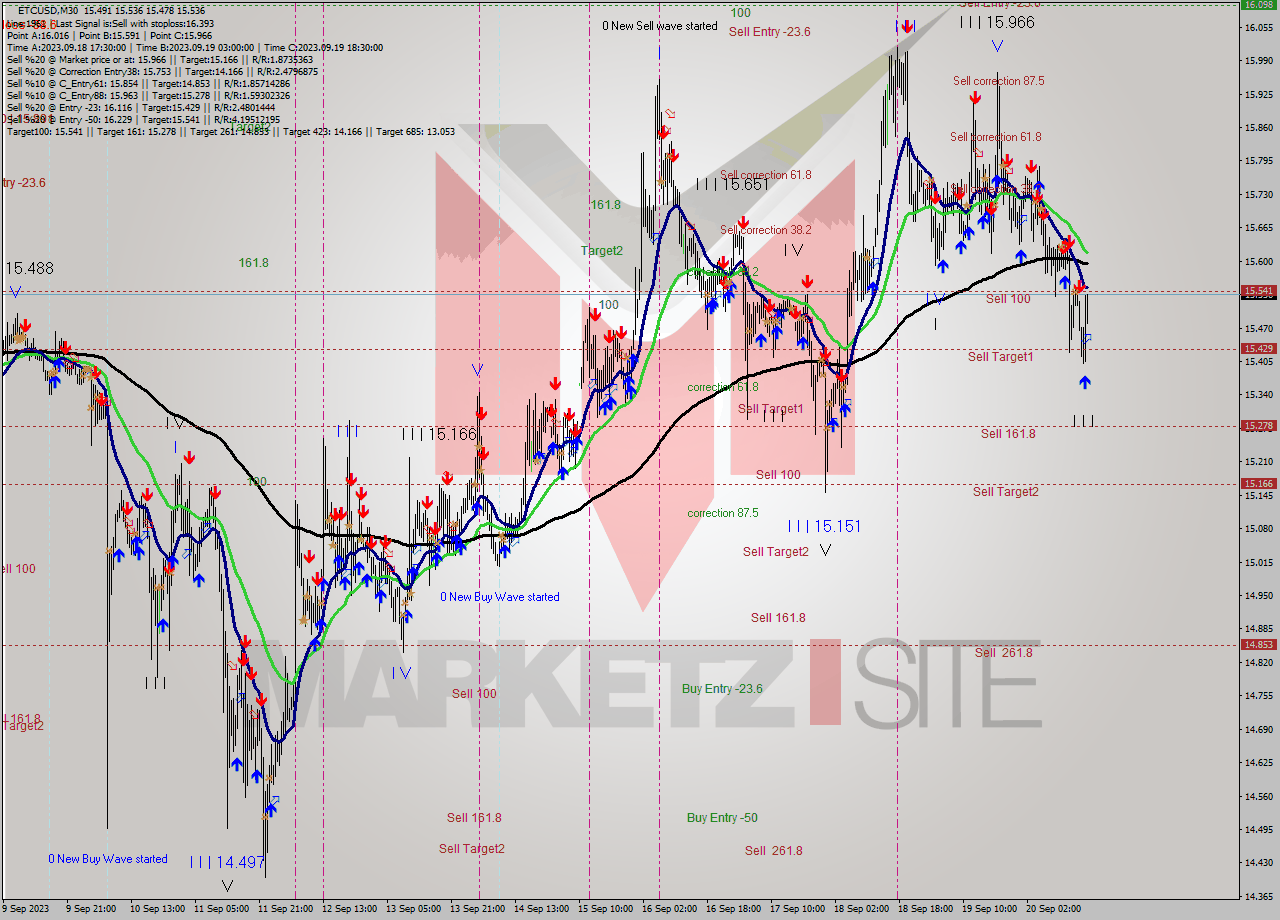Click the '15.488' price label at left
The width and height of the screenshot is (1280, 920).
29,268
